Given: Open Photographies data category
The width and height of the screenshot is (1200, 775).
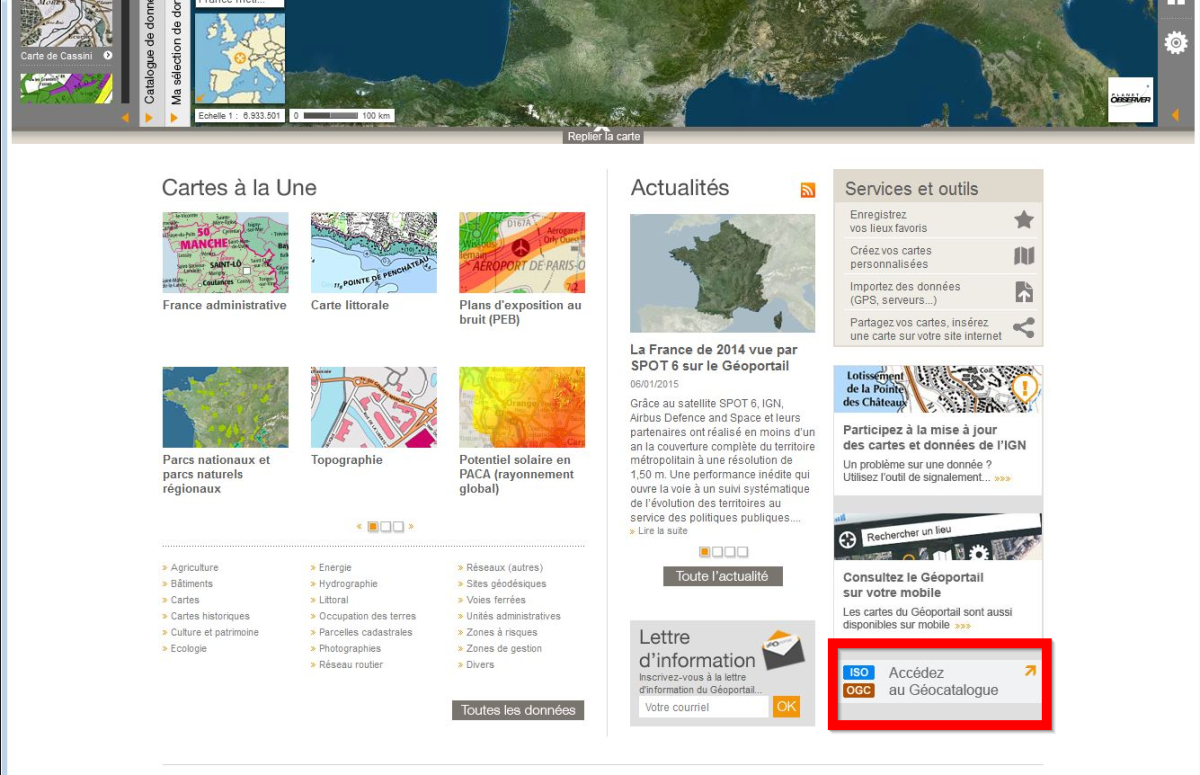Looking at the screenshot, I should (x=346, y=648).
